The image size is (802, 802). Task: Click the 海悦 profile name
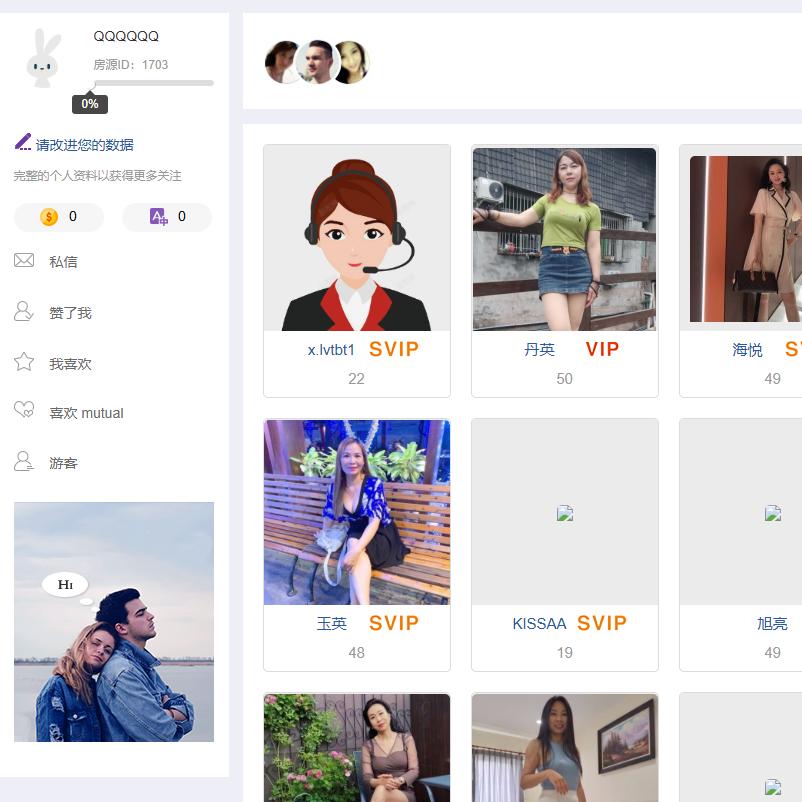click(x=747, y=350)
